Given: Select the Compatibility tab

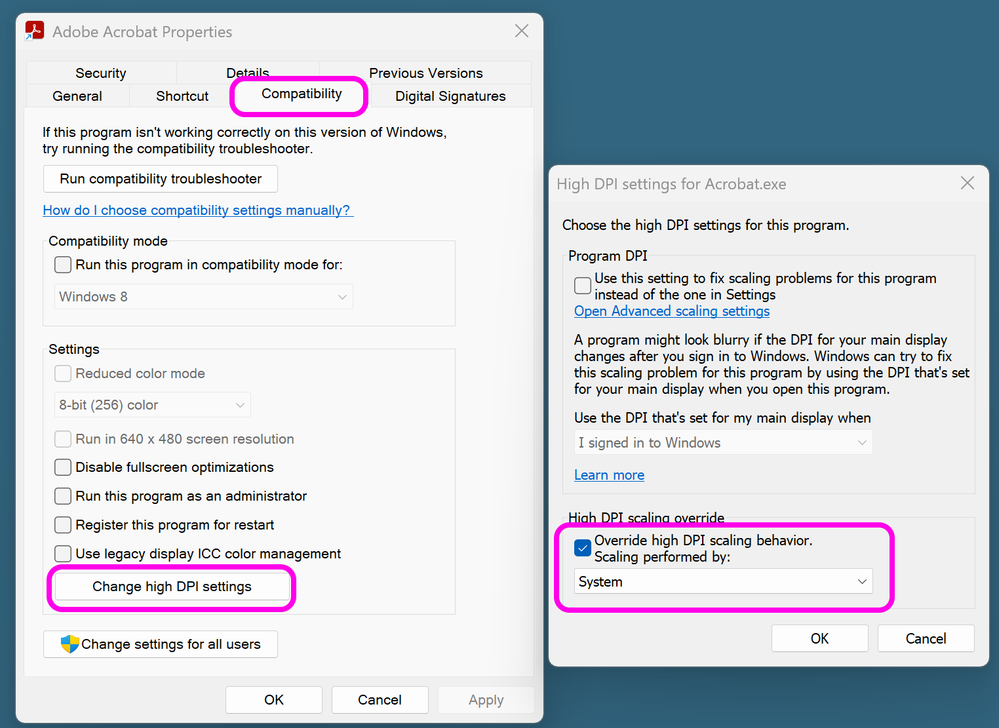Looking at the screenshot, I should [301, 94].
